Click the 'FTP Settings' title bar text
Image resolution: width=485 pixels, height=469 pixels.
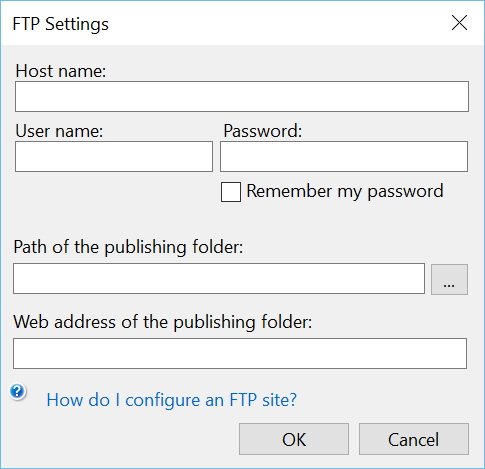click(61, 24)
